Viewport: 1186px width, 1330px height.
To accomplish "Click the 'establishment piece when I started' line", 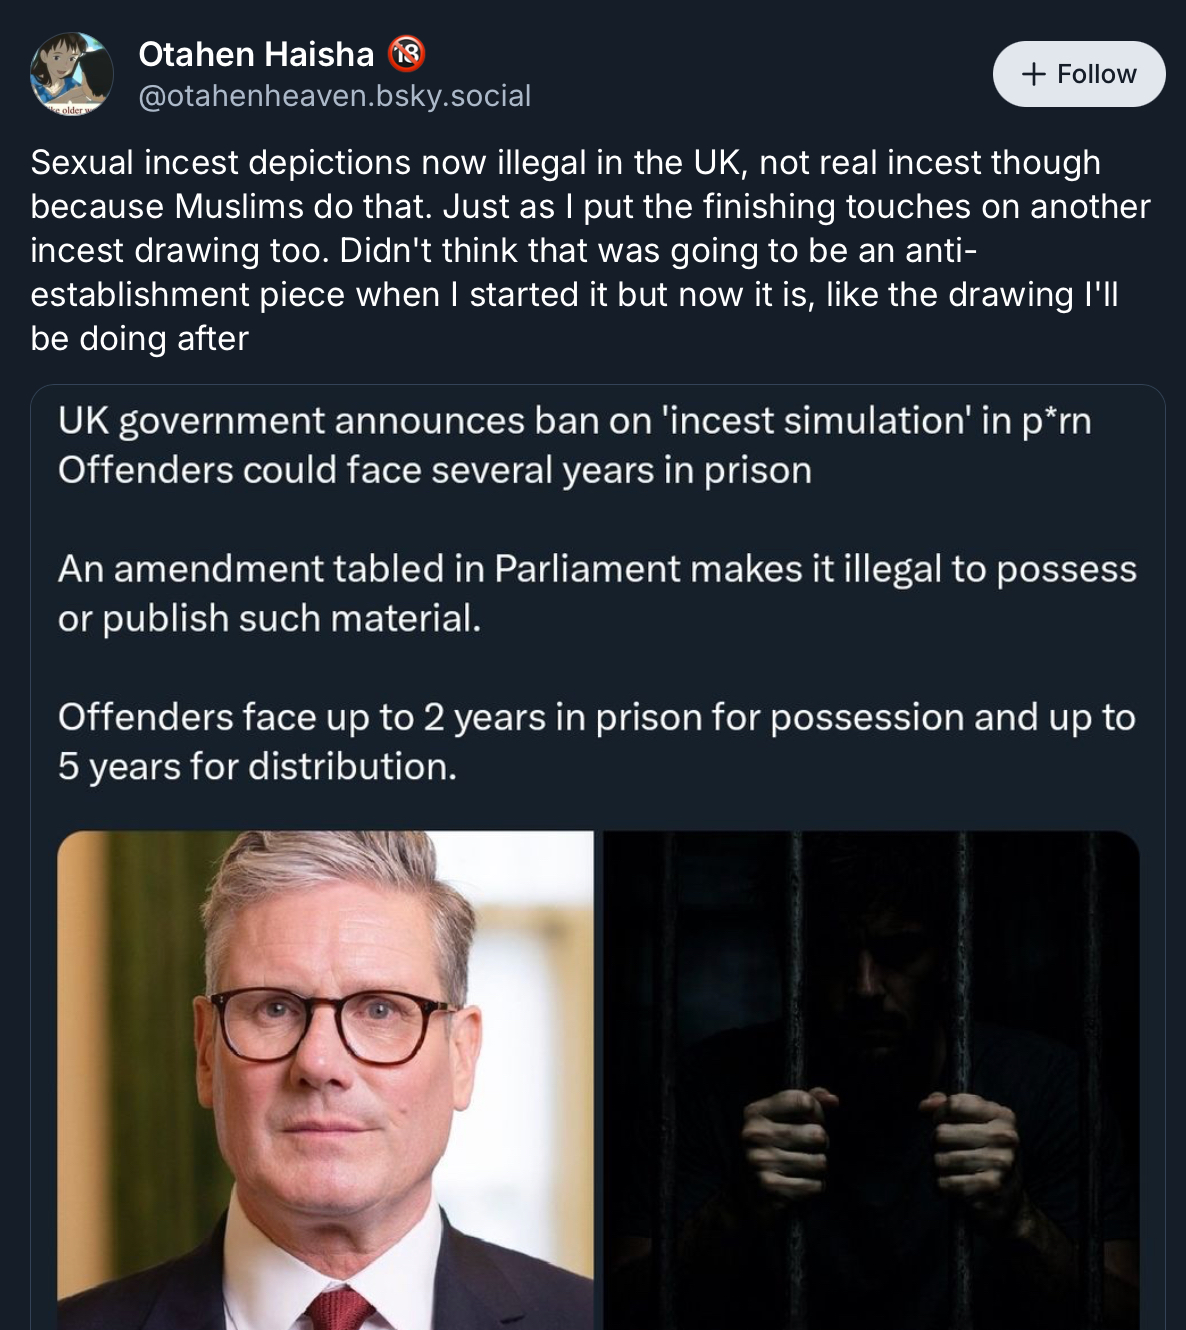I will coord(574,294).
